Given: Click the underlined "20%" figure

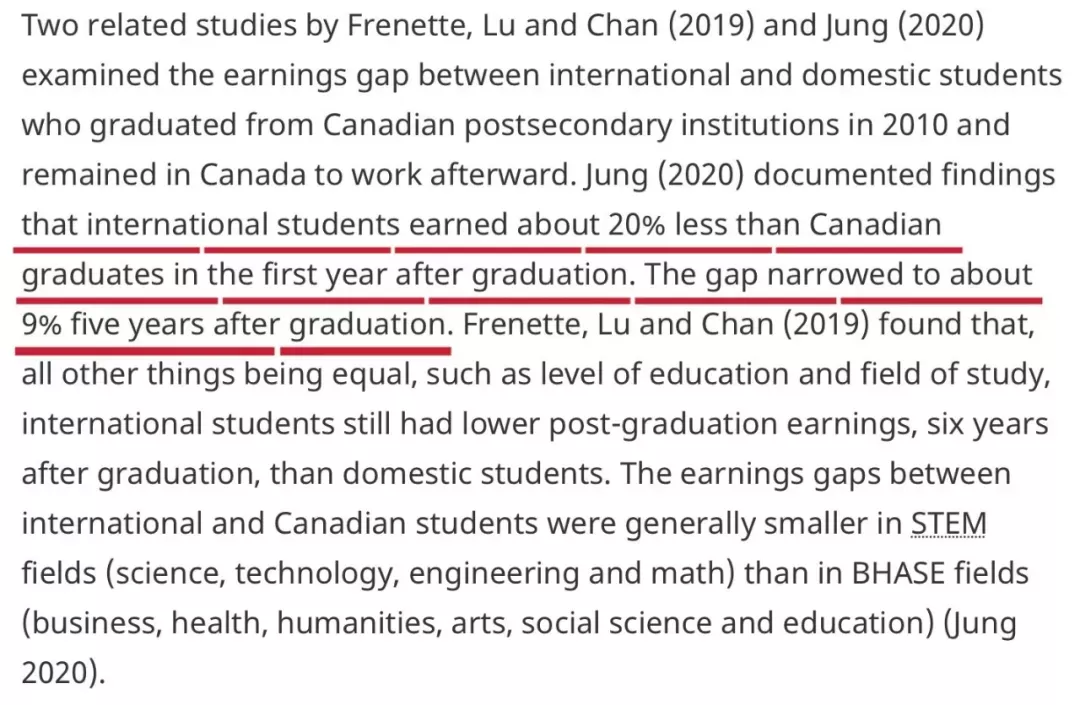Looking at the screenshot, I should coord(636,225).
